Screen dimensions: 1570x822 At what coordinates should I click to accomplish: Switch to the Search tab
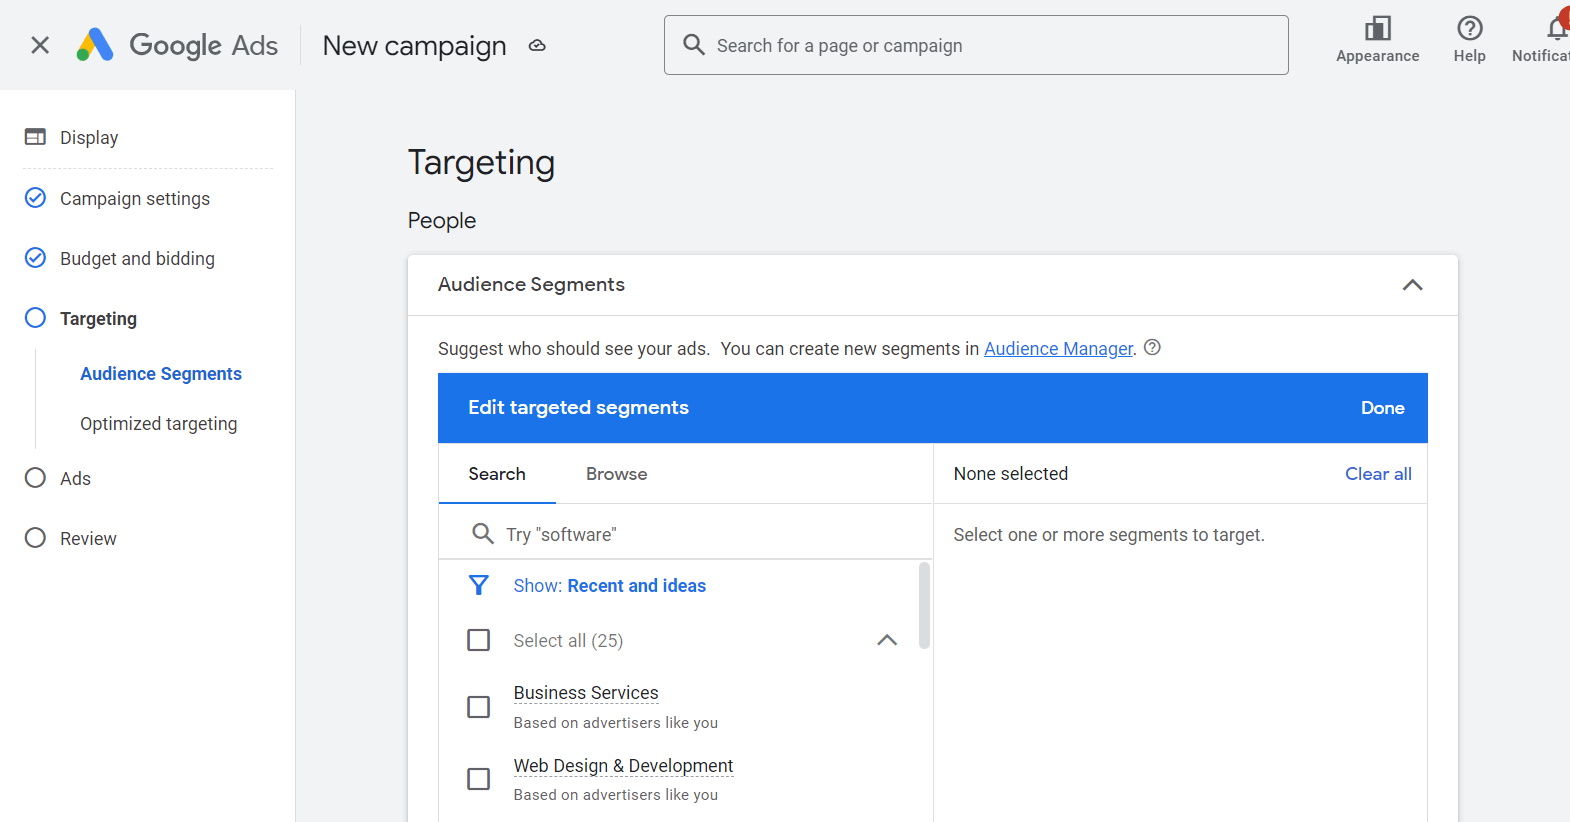tap(497, 474)
